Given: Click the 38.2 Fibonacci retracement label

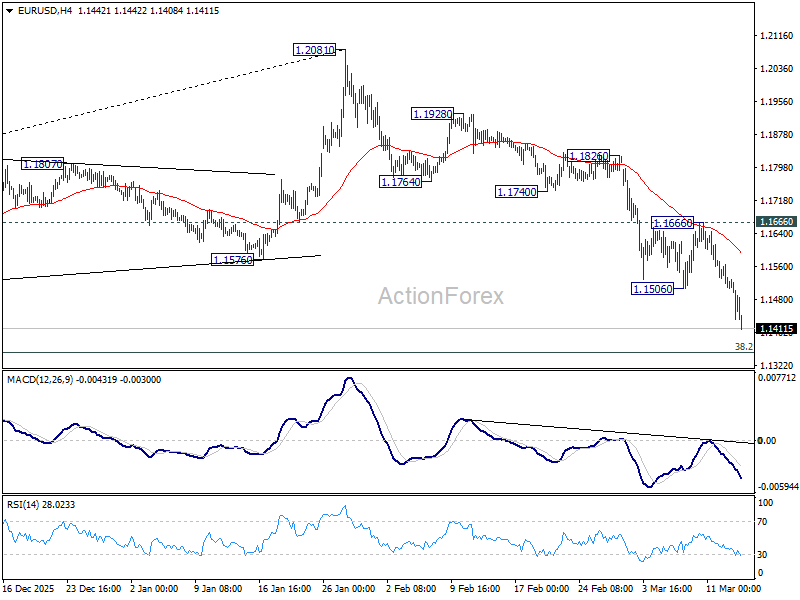Looking at the screenshot, I should (x=742, y=347).
